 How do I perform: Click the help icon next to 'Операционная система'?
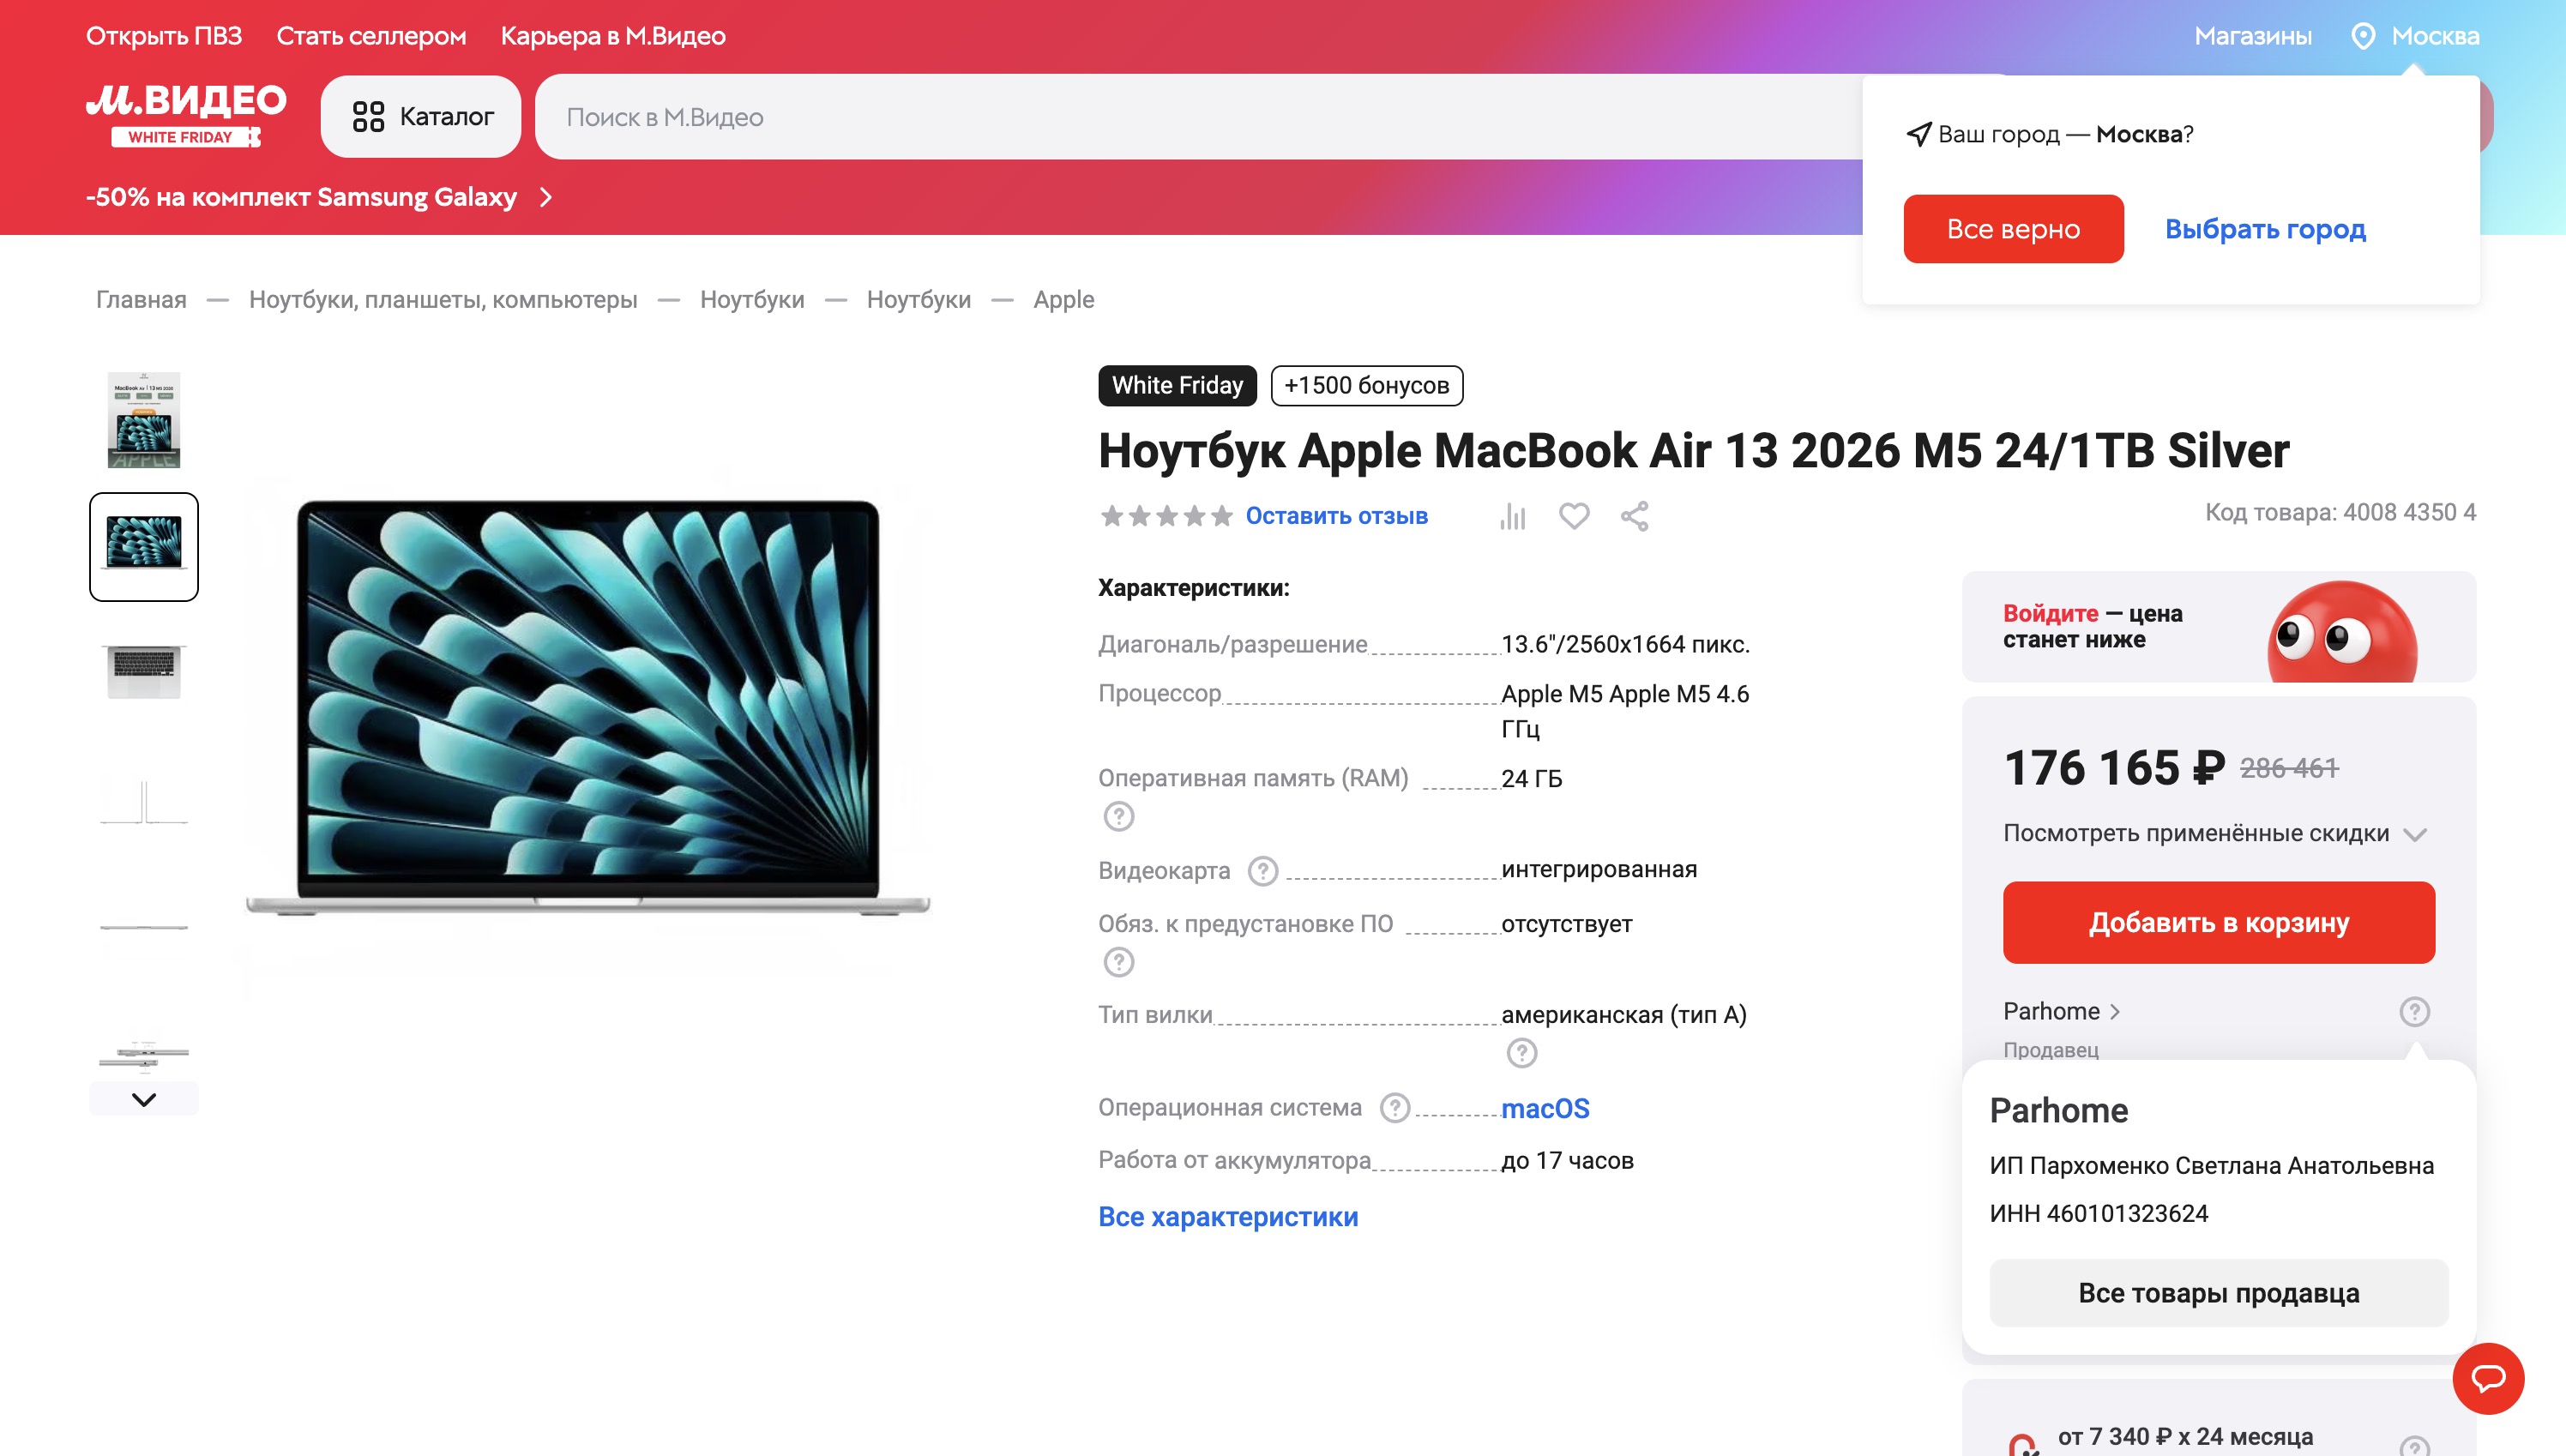(x=1395, y=1108)
